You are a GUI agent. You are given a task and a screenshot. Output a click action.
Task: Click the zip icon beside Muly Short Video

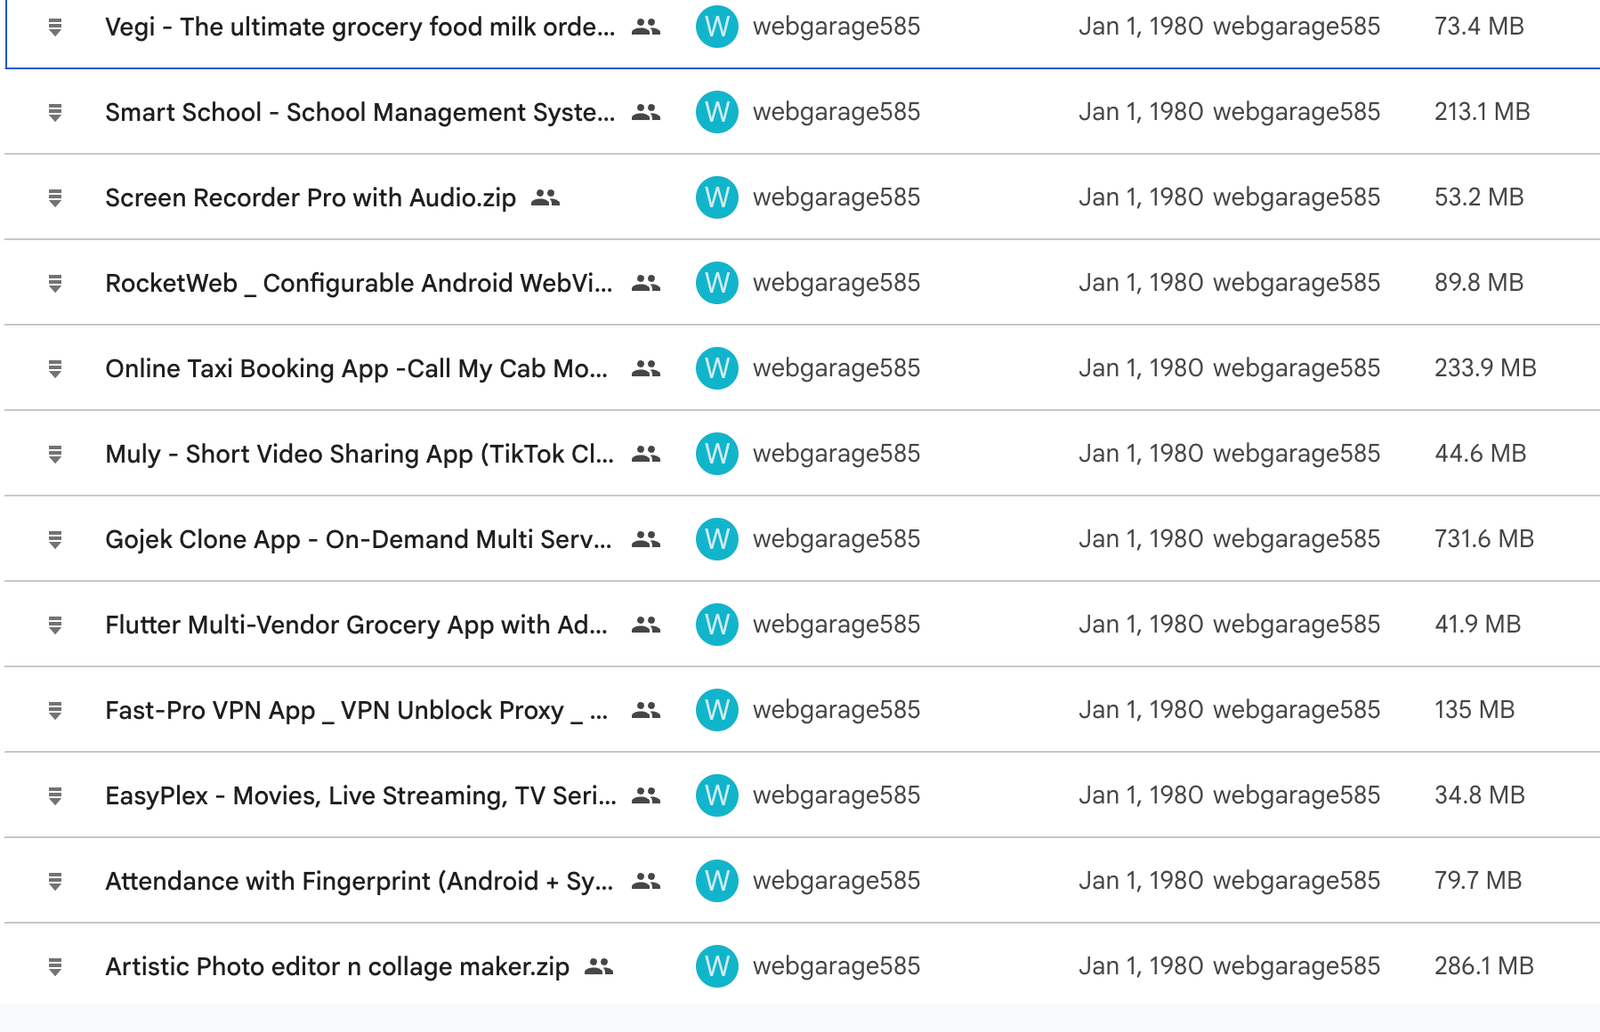[55, 454]
